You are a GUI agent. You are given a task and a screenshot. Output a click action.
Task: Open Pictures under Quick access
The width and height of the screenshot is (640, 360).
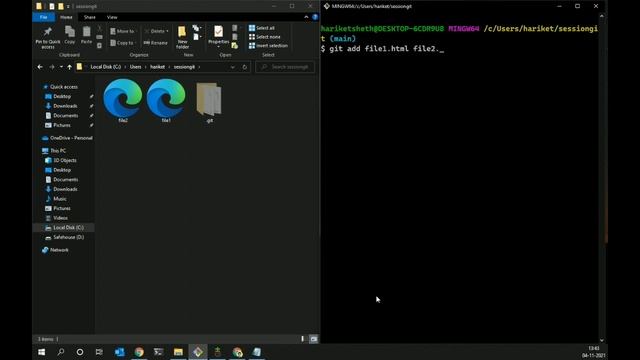pos(58,125)
